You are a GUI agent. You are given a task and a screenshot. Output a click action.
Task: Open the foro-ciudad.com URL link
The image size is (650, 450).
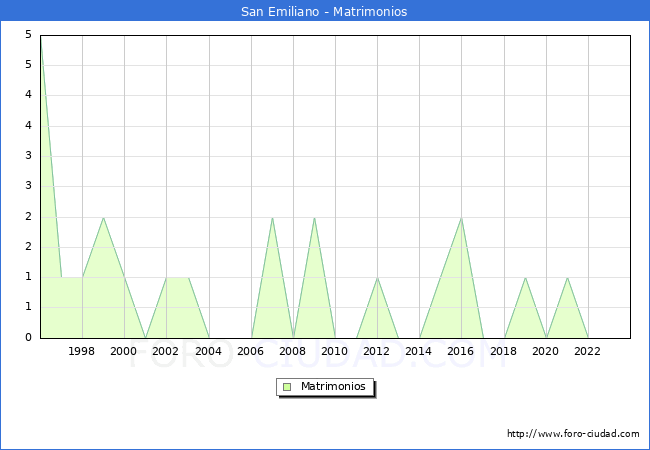[x=573, y=434]
